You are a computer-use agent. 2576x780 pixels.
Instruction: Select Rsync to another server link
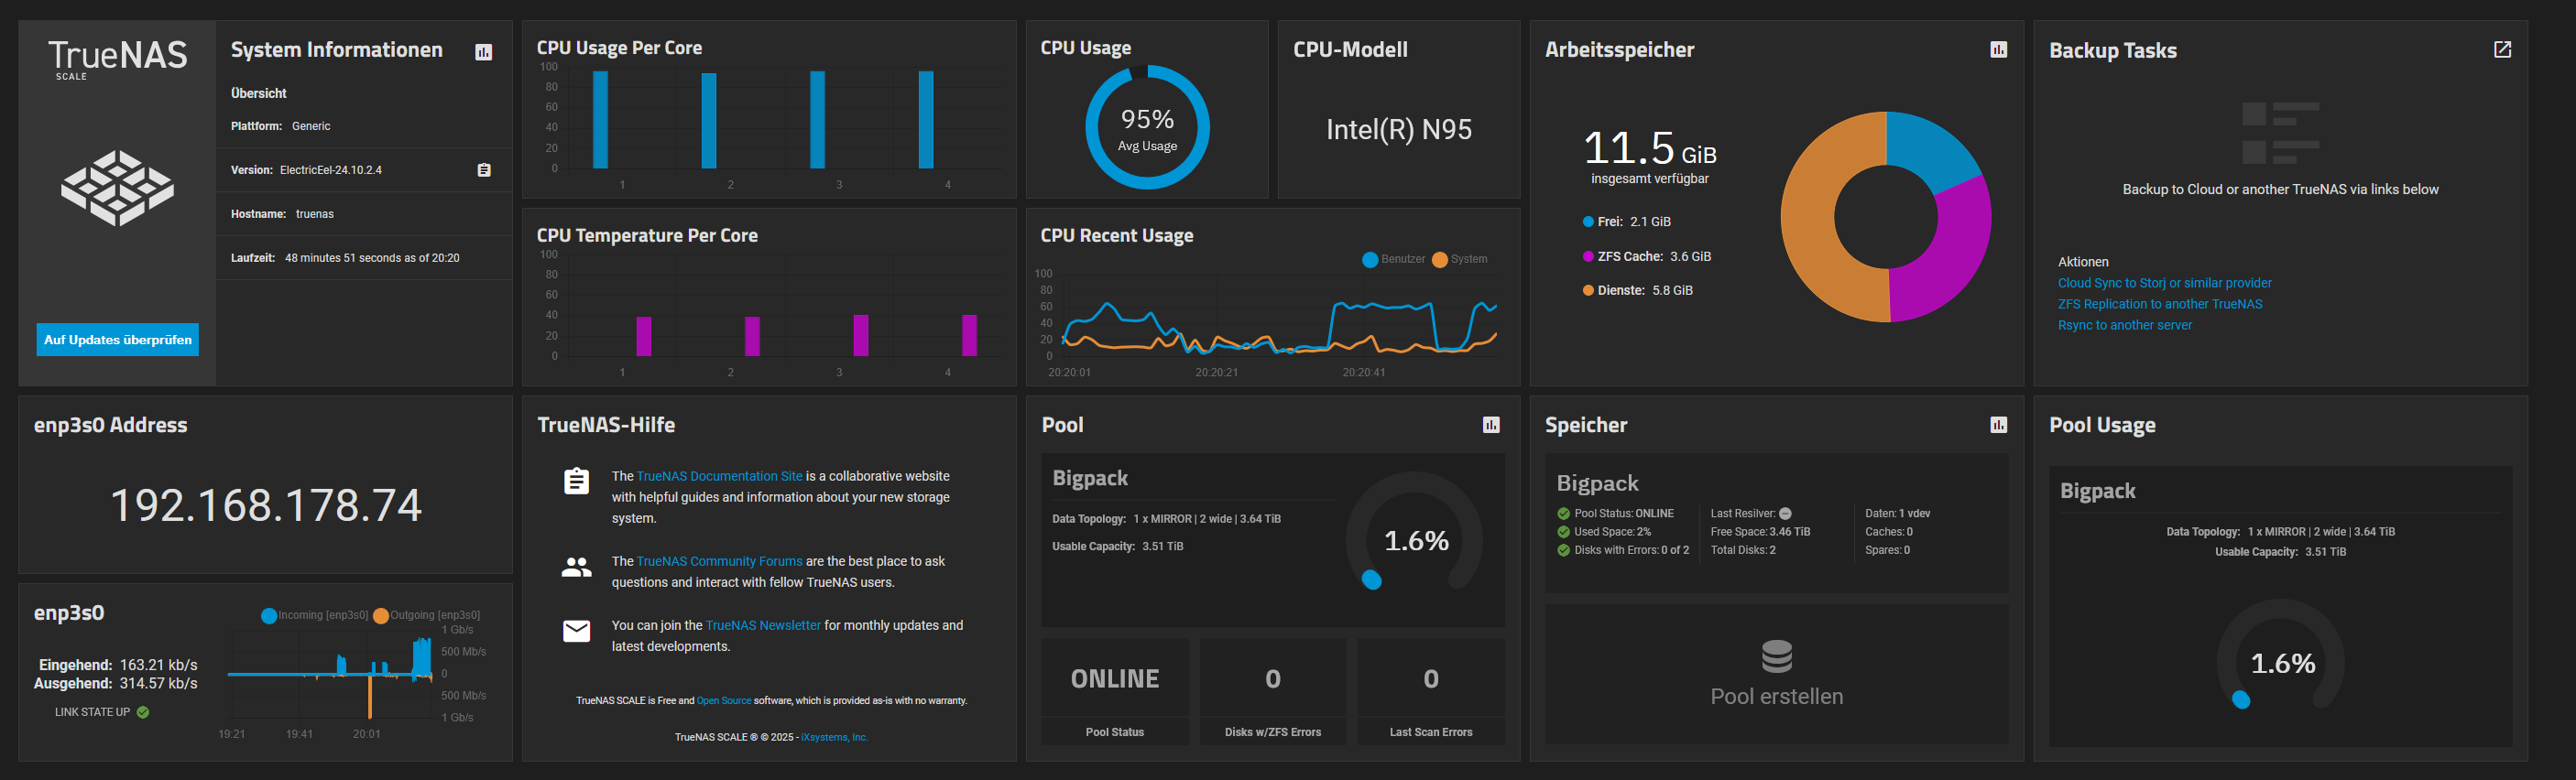coord(2124,325)
